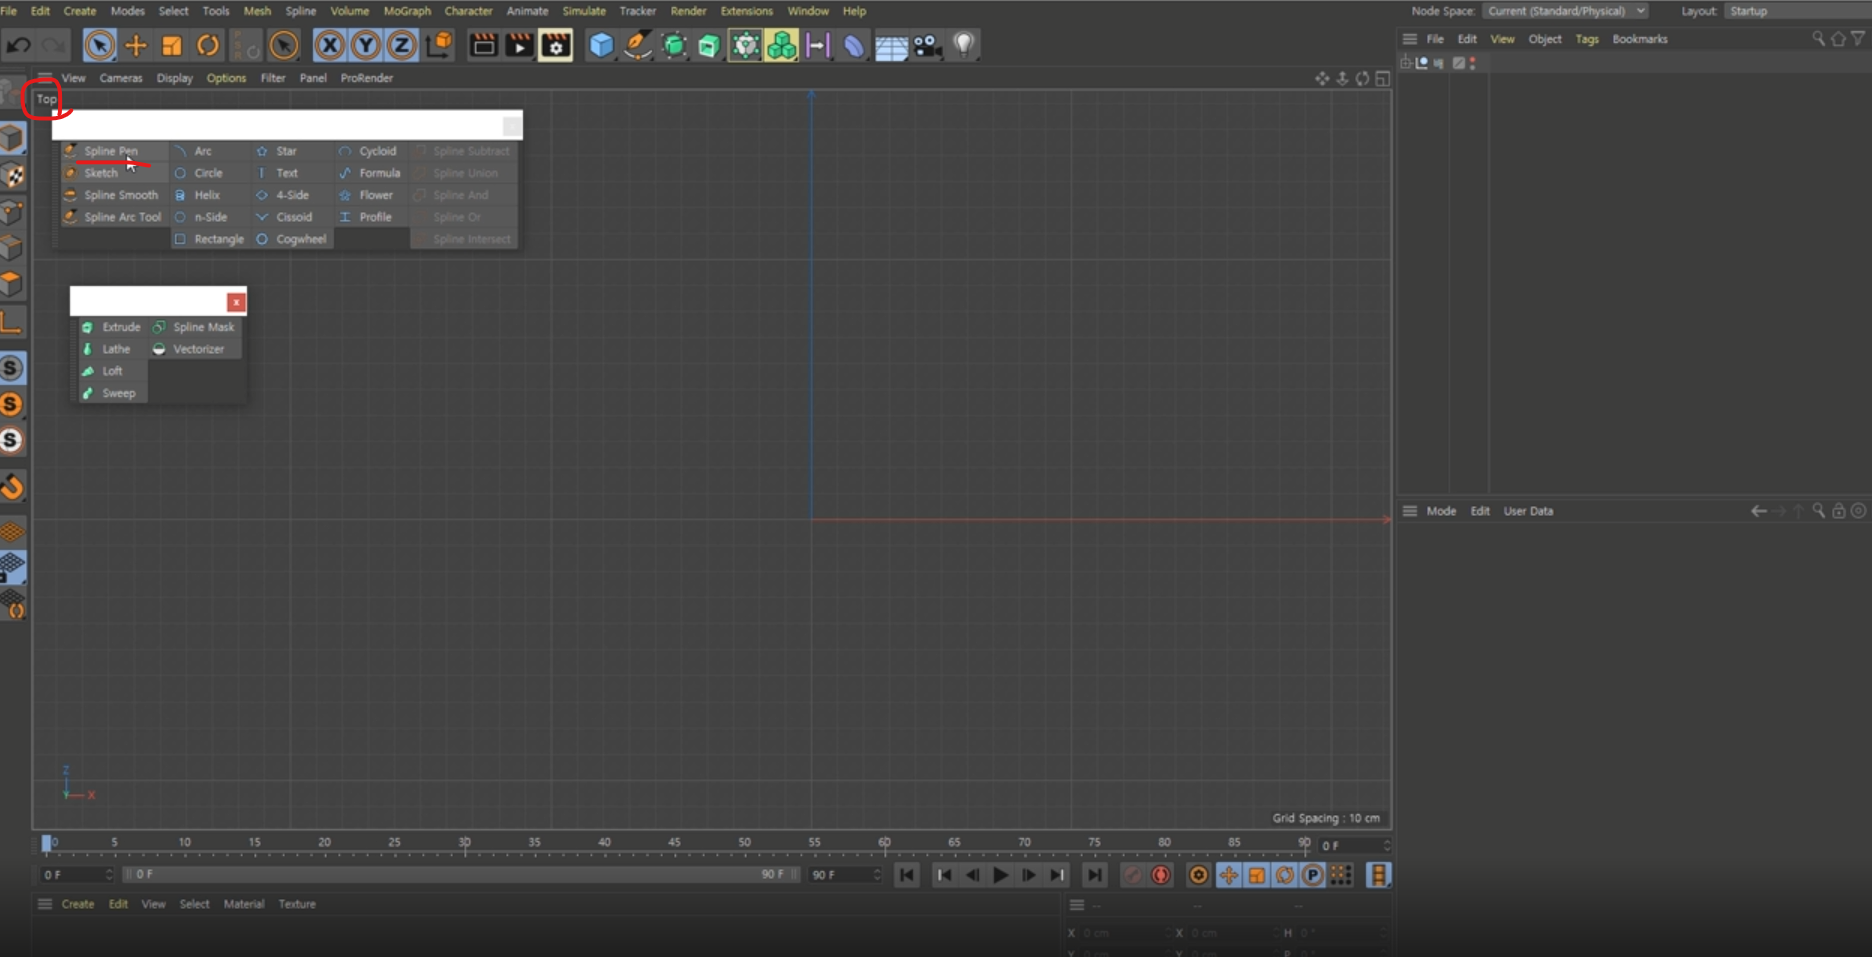The width and height of the screenshot is (1872, 957).
Task: Toggle Autokeying record button
Action: [x=1161, y=875]
